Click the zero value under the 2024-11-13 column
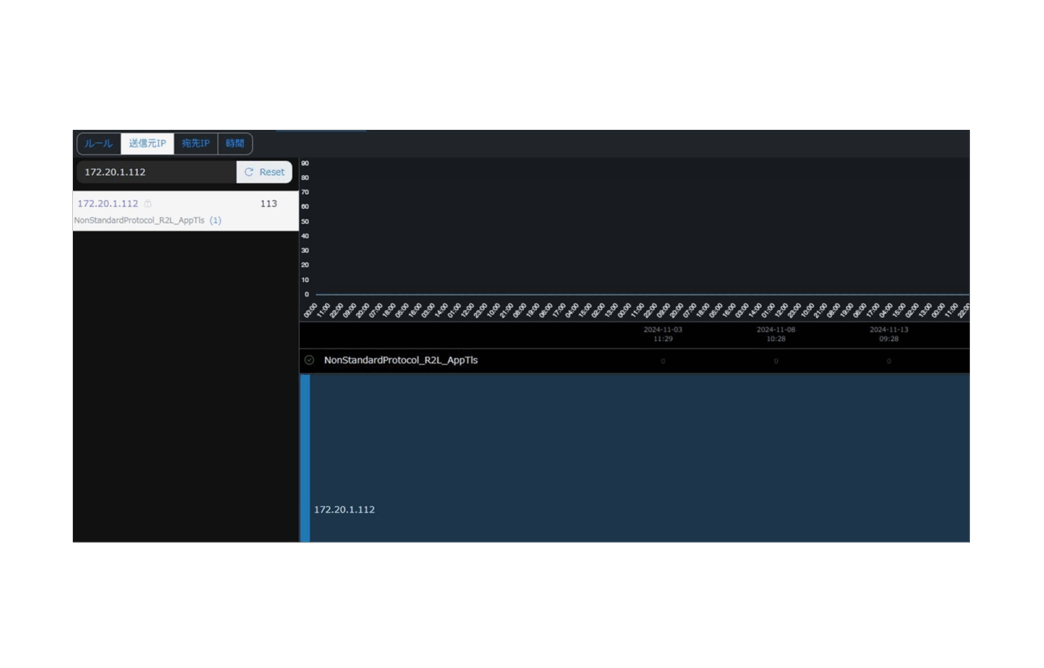The height and width of the screenshot is (668, 1044). point(889,361)
